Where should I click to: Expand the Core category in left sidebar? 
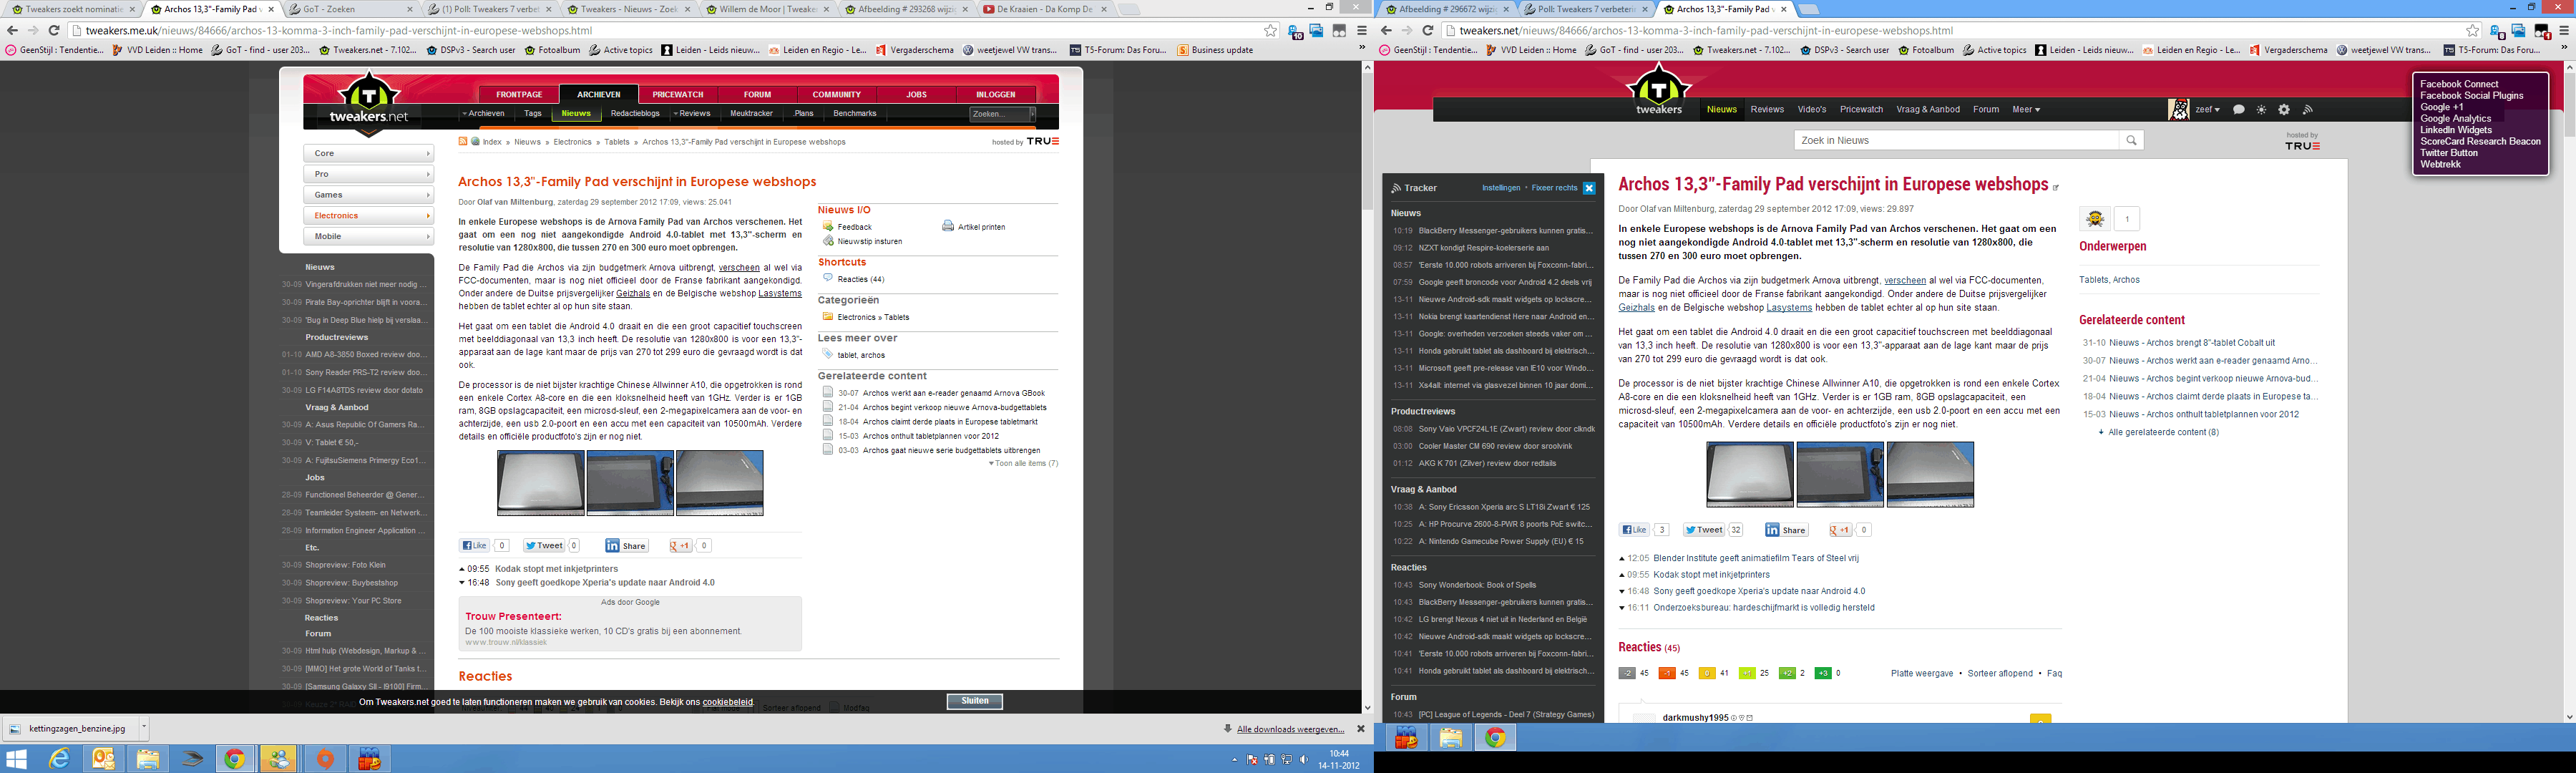pyautogui.click(x=369, y=154)
